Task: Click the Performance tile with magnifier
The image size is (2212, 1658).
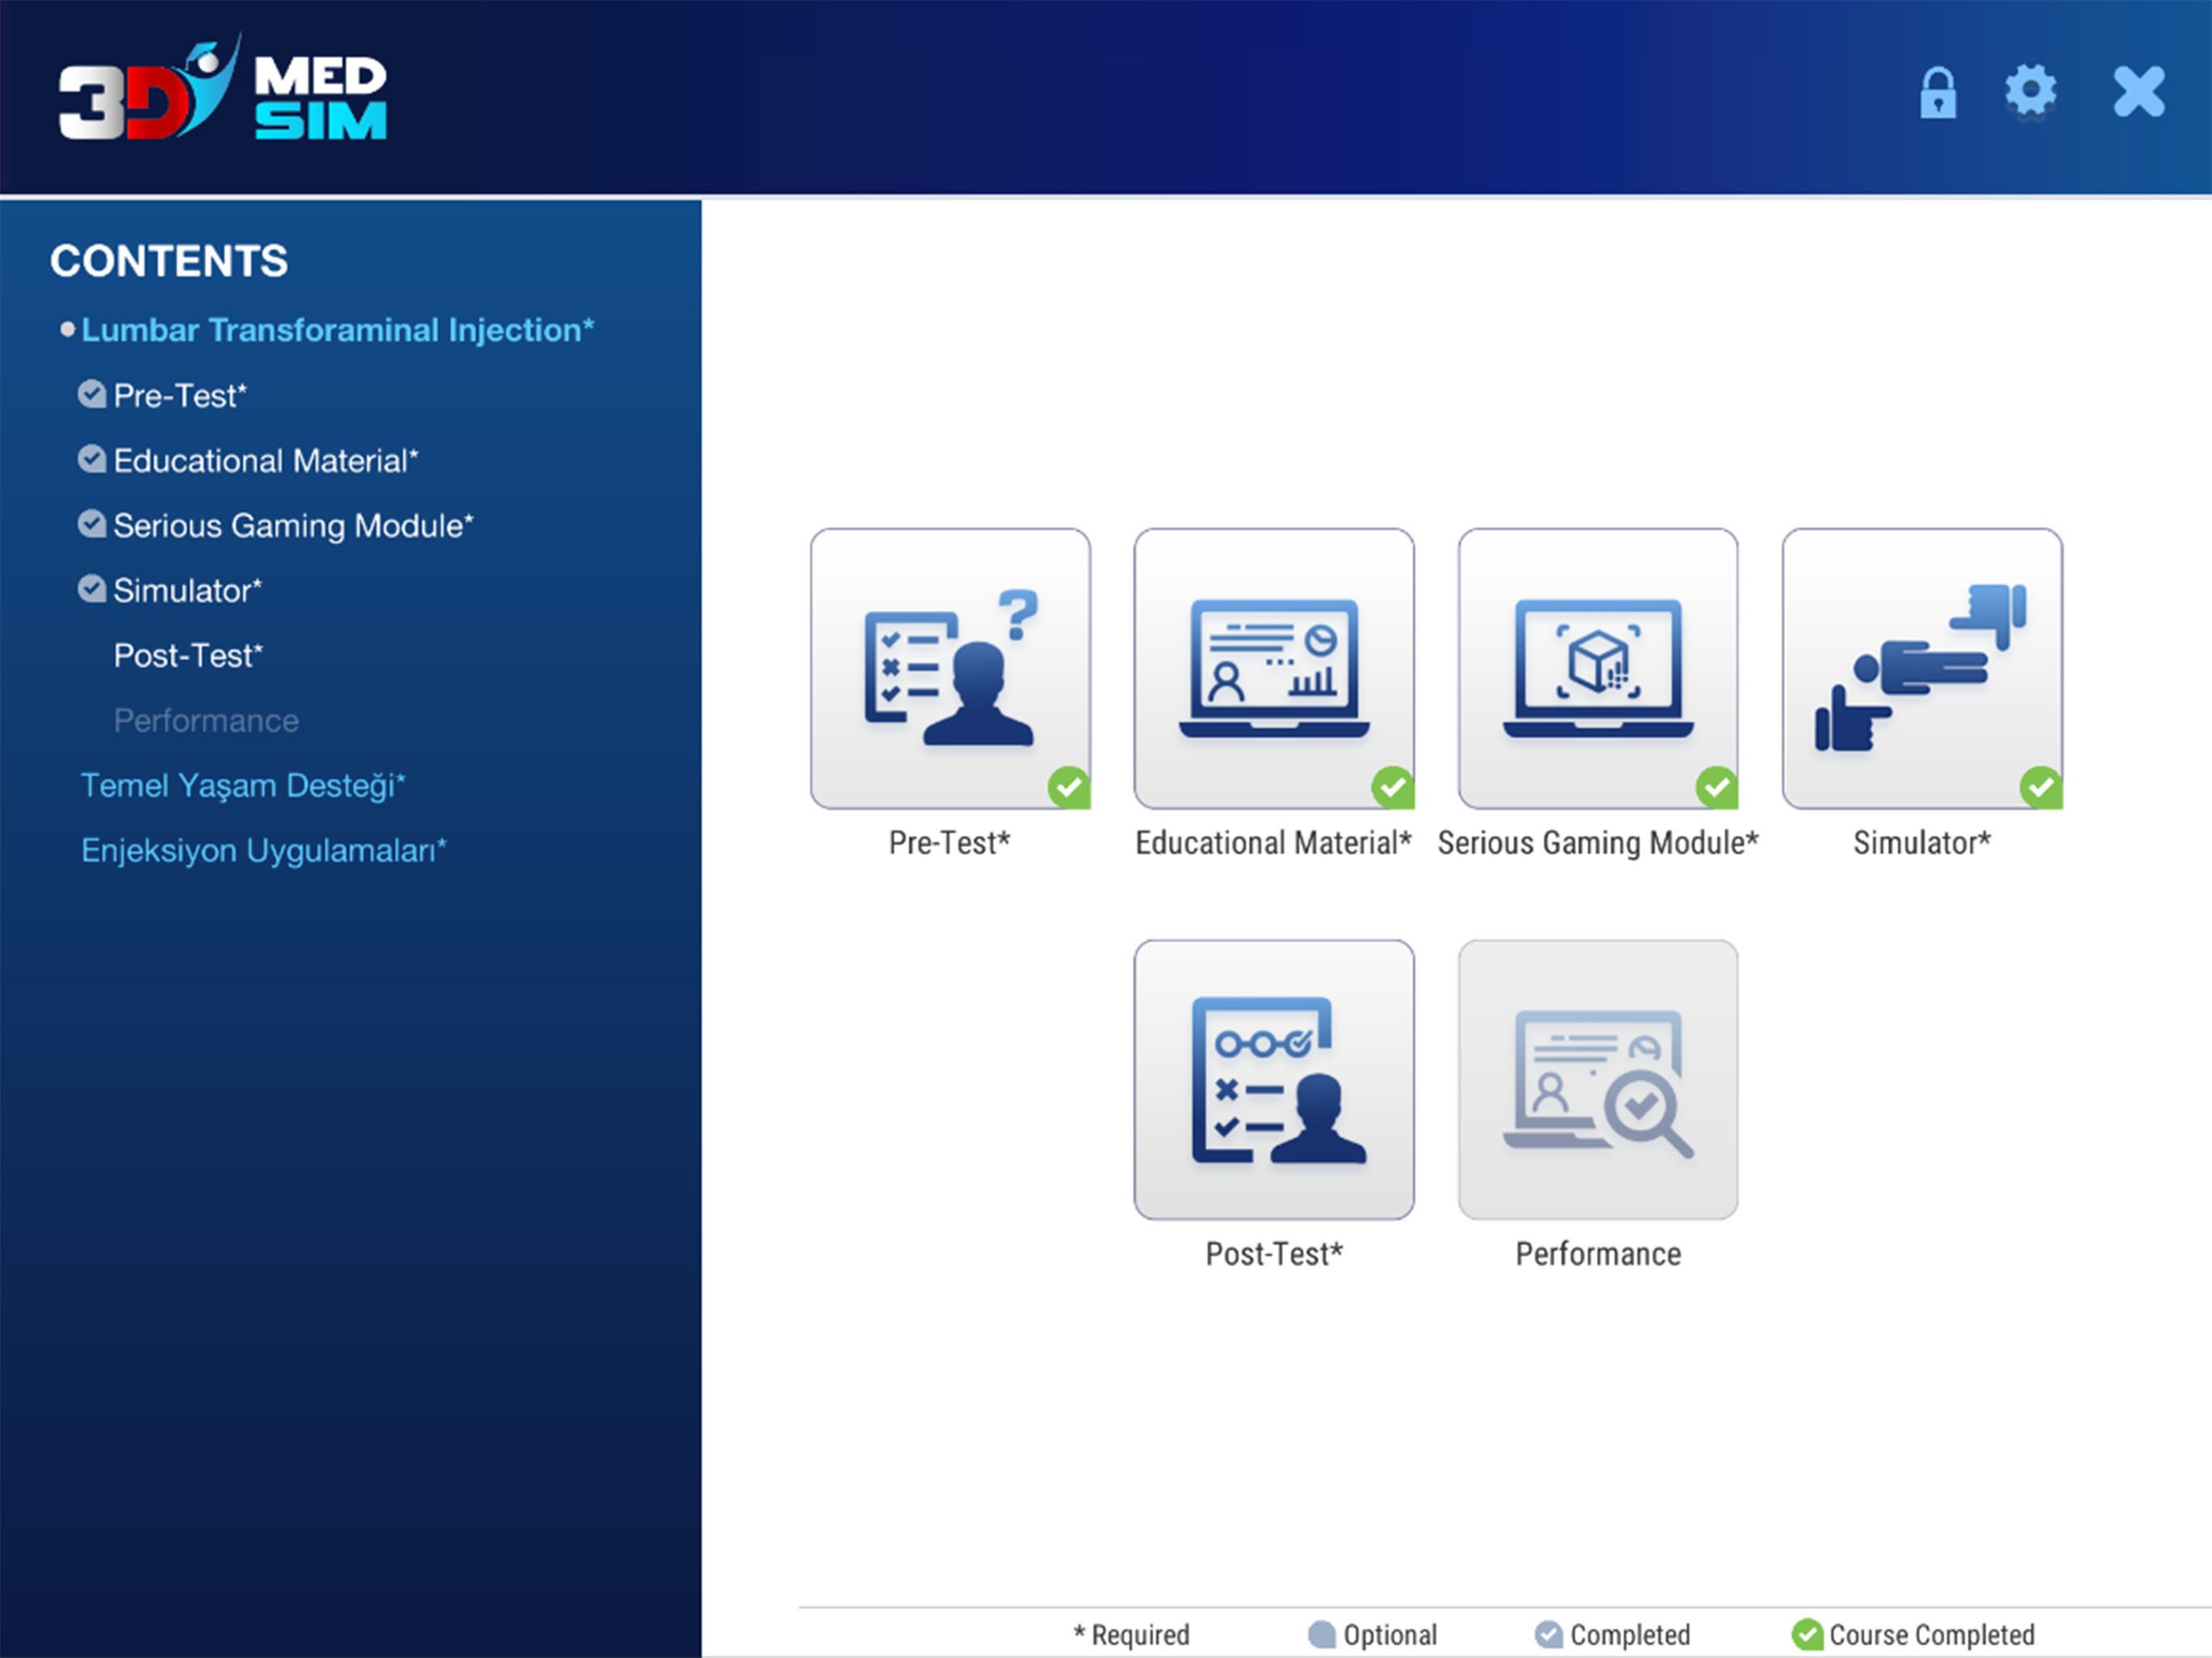Action: 1597,1079
